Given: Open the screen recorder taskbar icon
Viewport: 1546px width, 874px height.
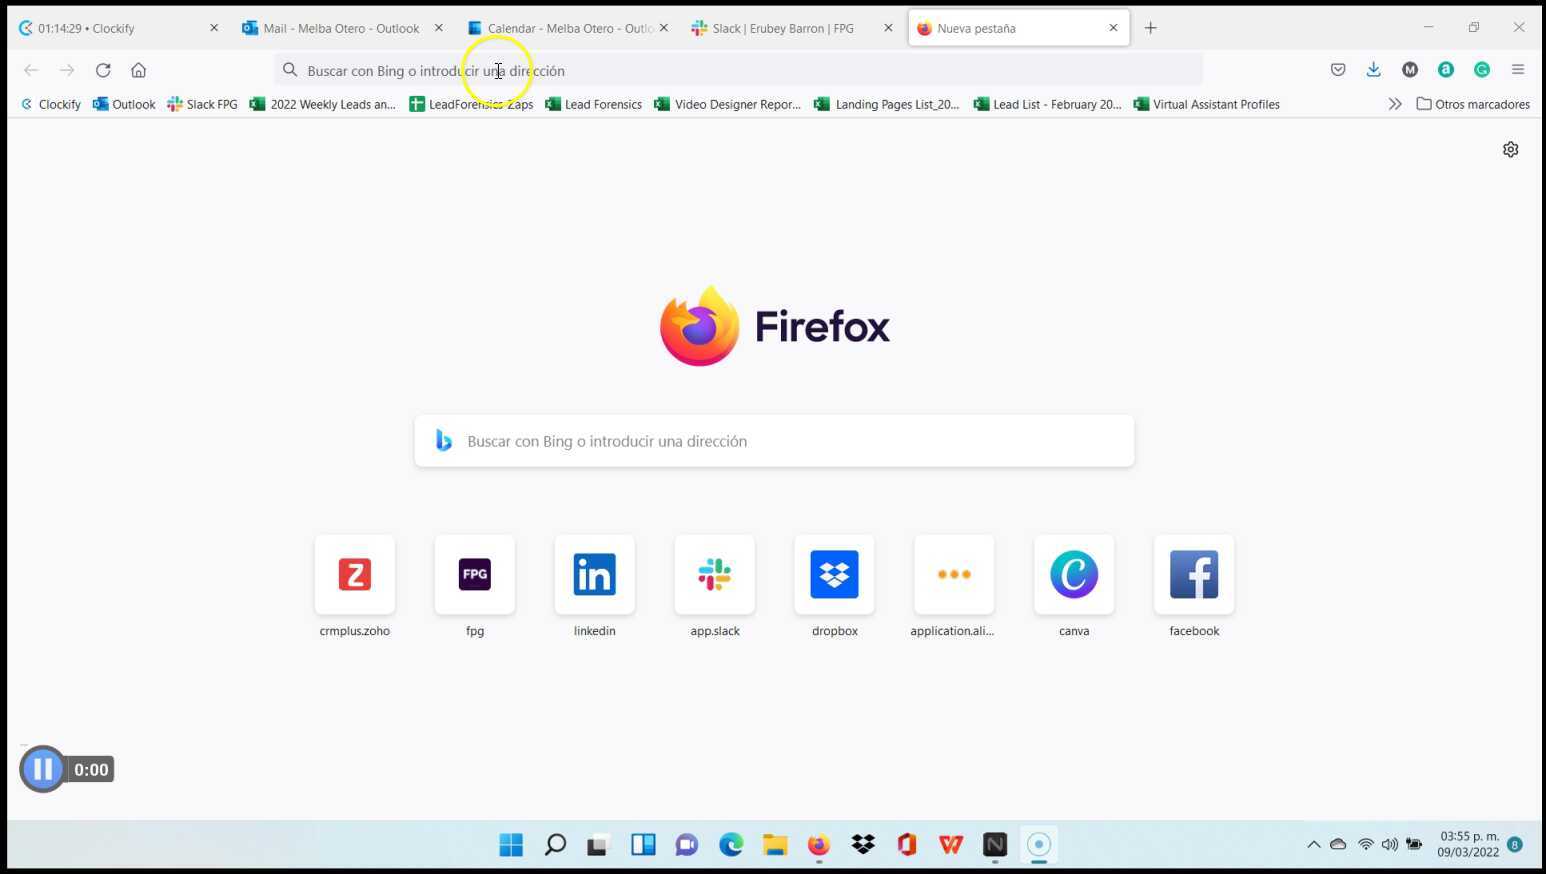Looking at the screenshot, I should point(1039,845).
